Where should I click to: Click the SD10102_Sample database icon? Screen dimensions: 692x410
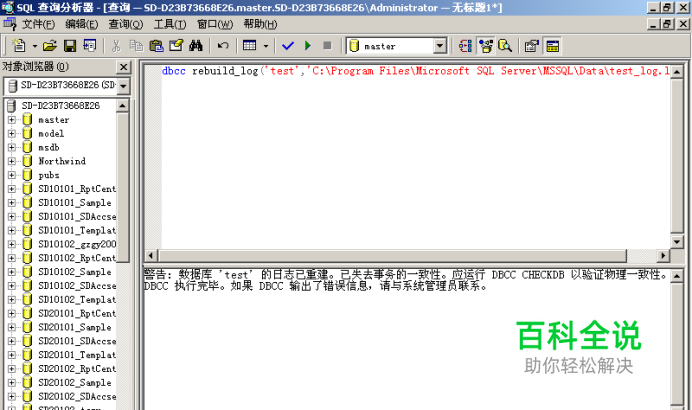click(x=27, y=271)
